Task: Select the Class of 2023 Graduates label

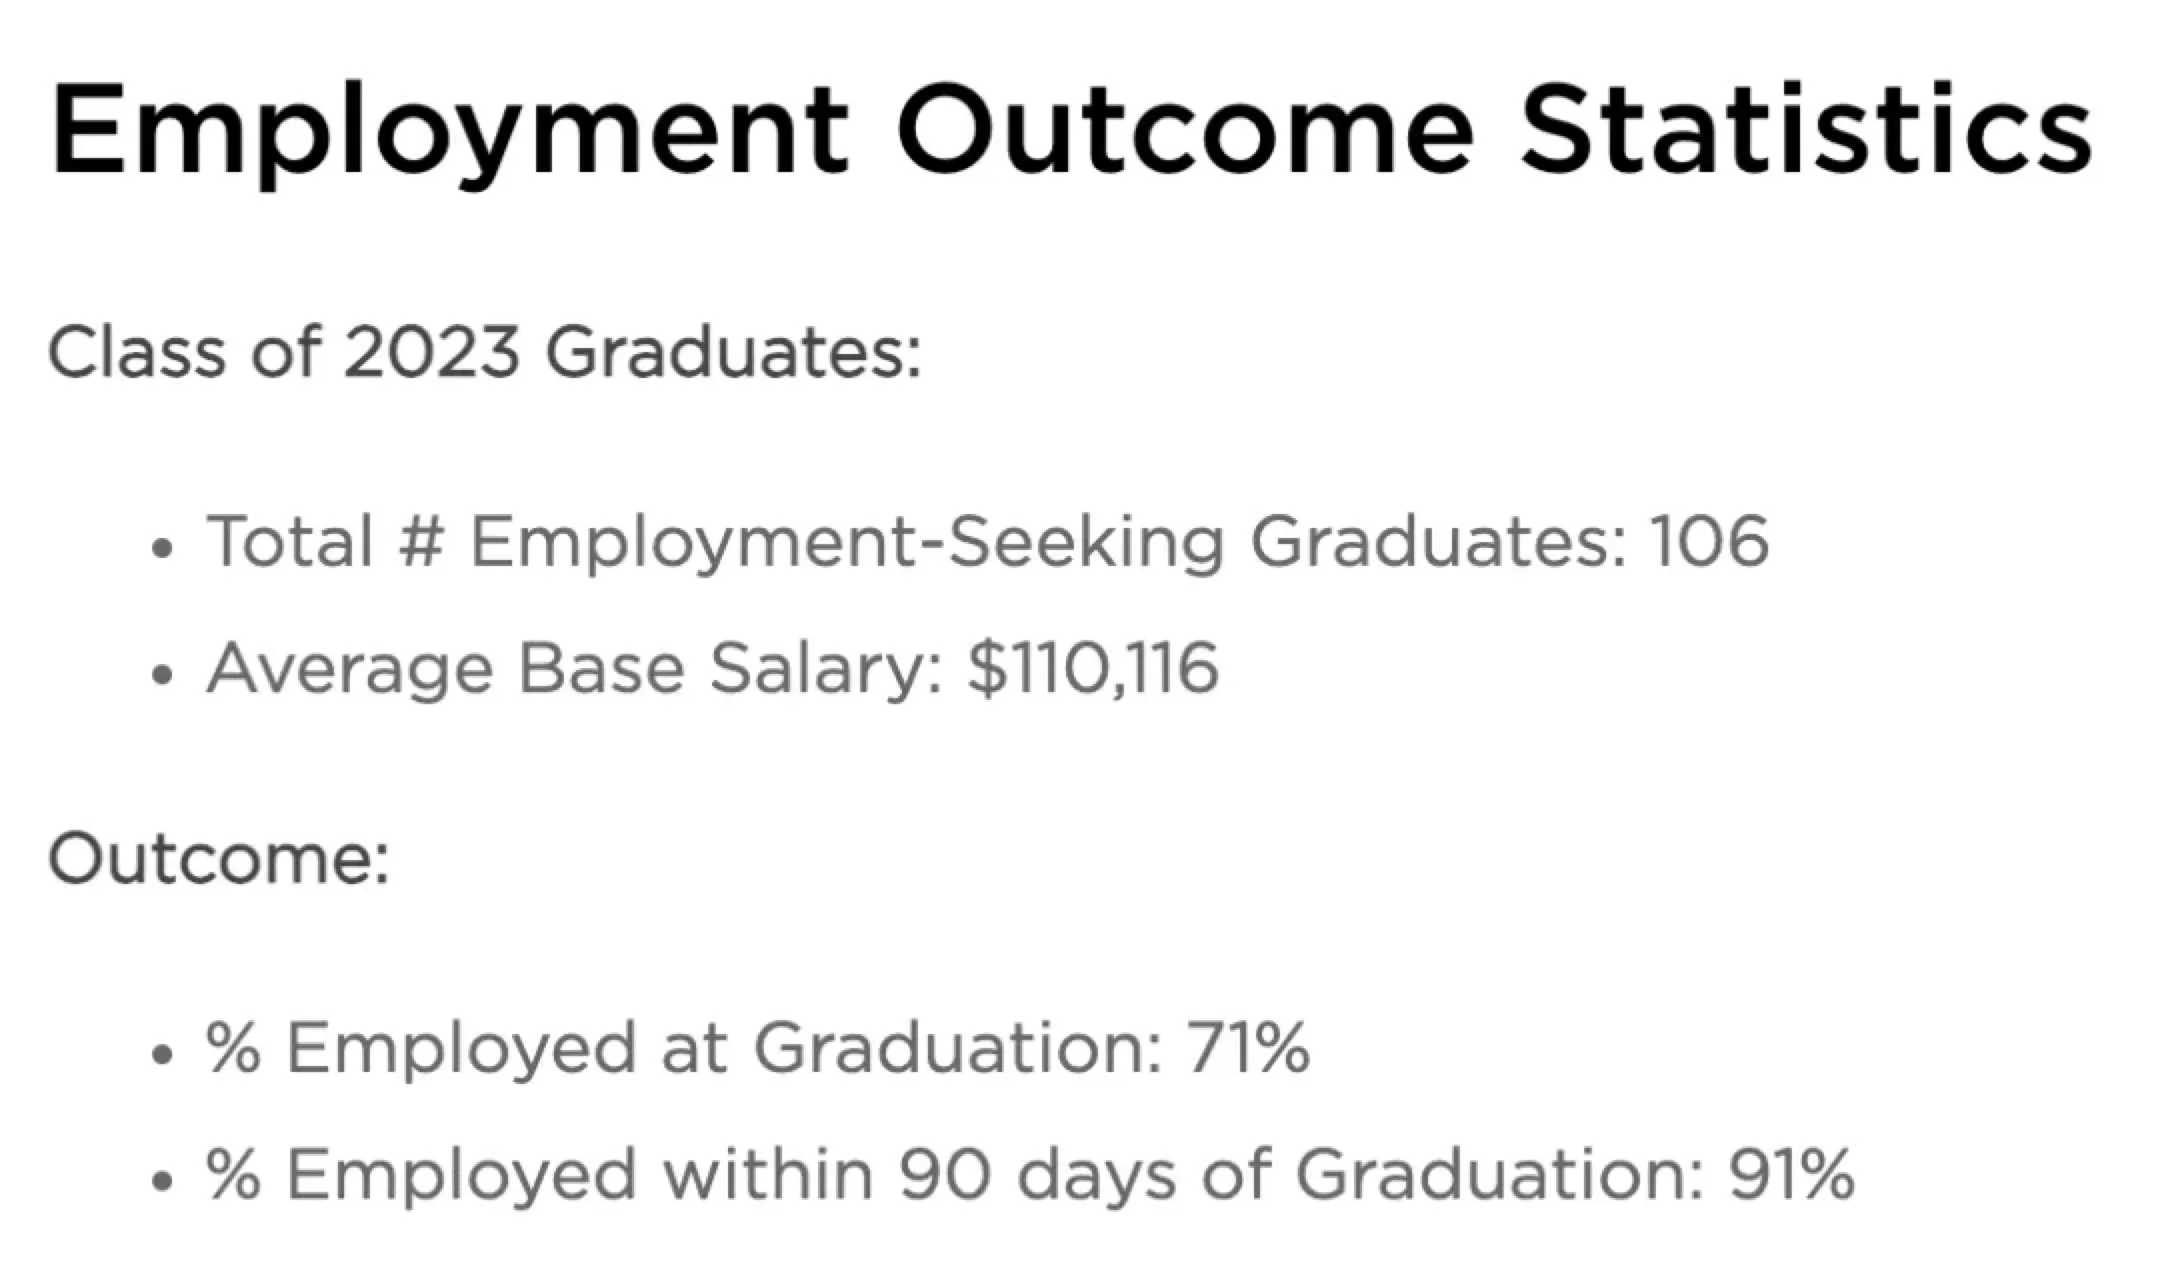Action: point(484,352)
